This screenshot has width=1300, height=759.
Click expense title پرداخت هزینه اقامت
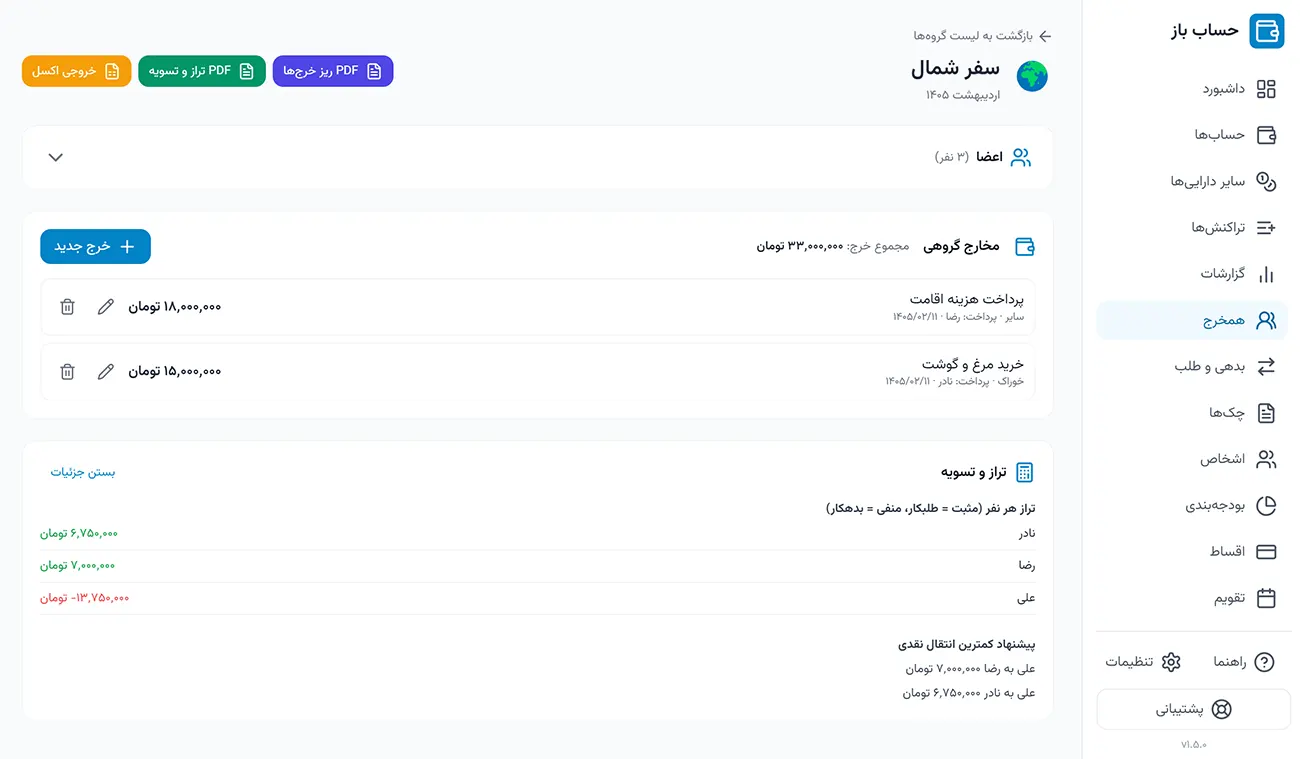coord(967,299)
